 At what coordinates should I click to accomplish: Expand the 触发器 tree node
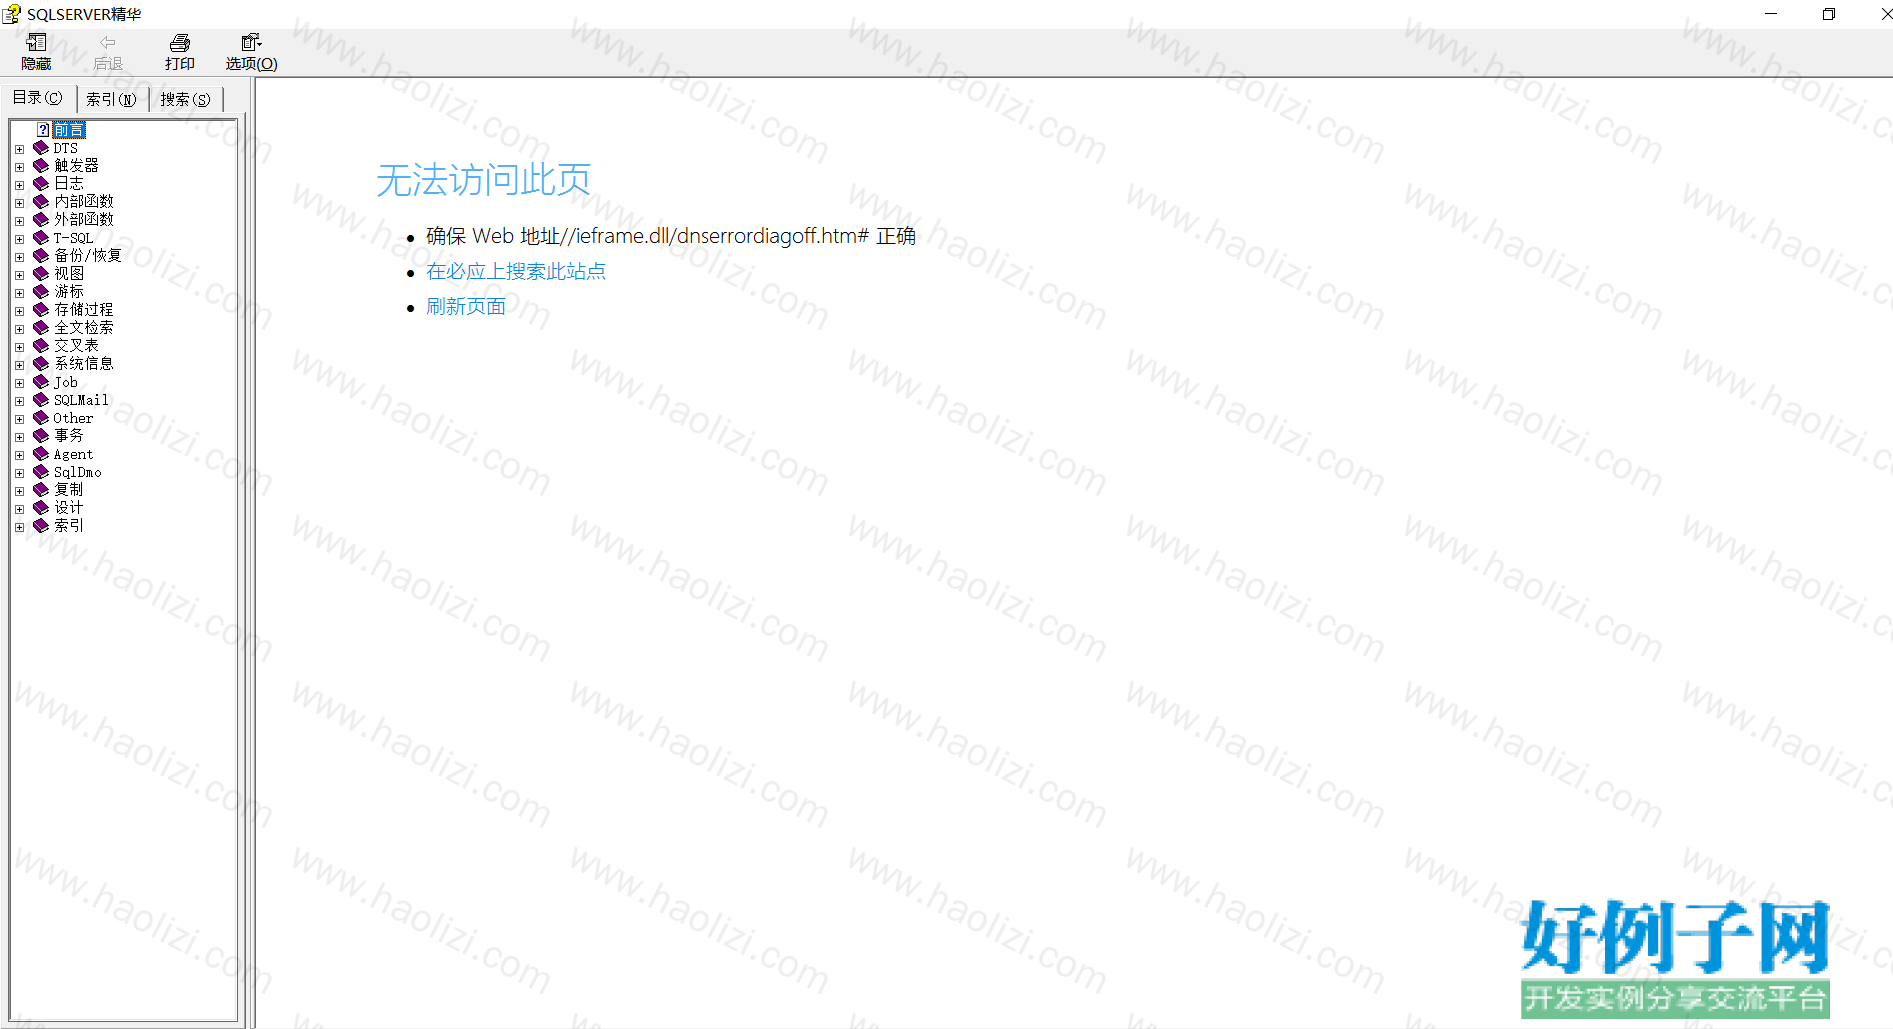pyautogui.click(x=19, y=167)
